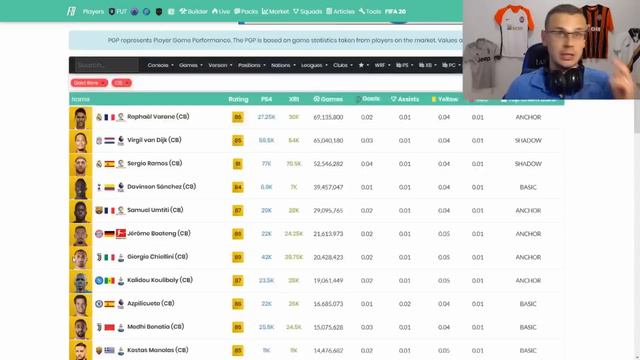Screen dimensions: 640x360
Task: Open the FIFA 20 version selector in navbar
Action: (395, 11)
